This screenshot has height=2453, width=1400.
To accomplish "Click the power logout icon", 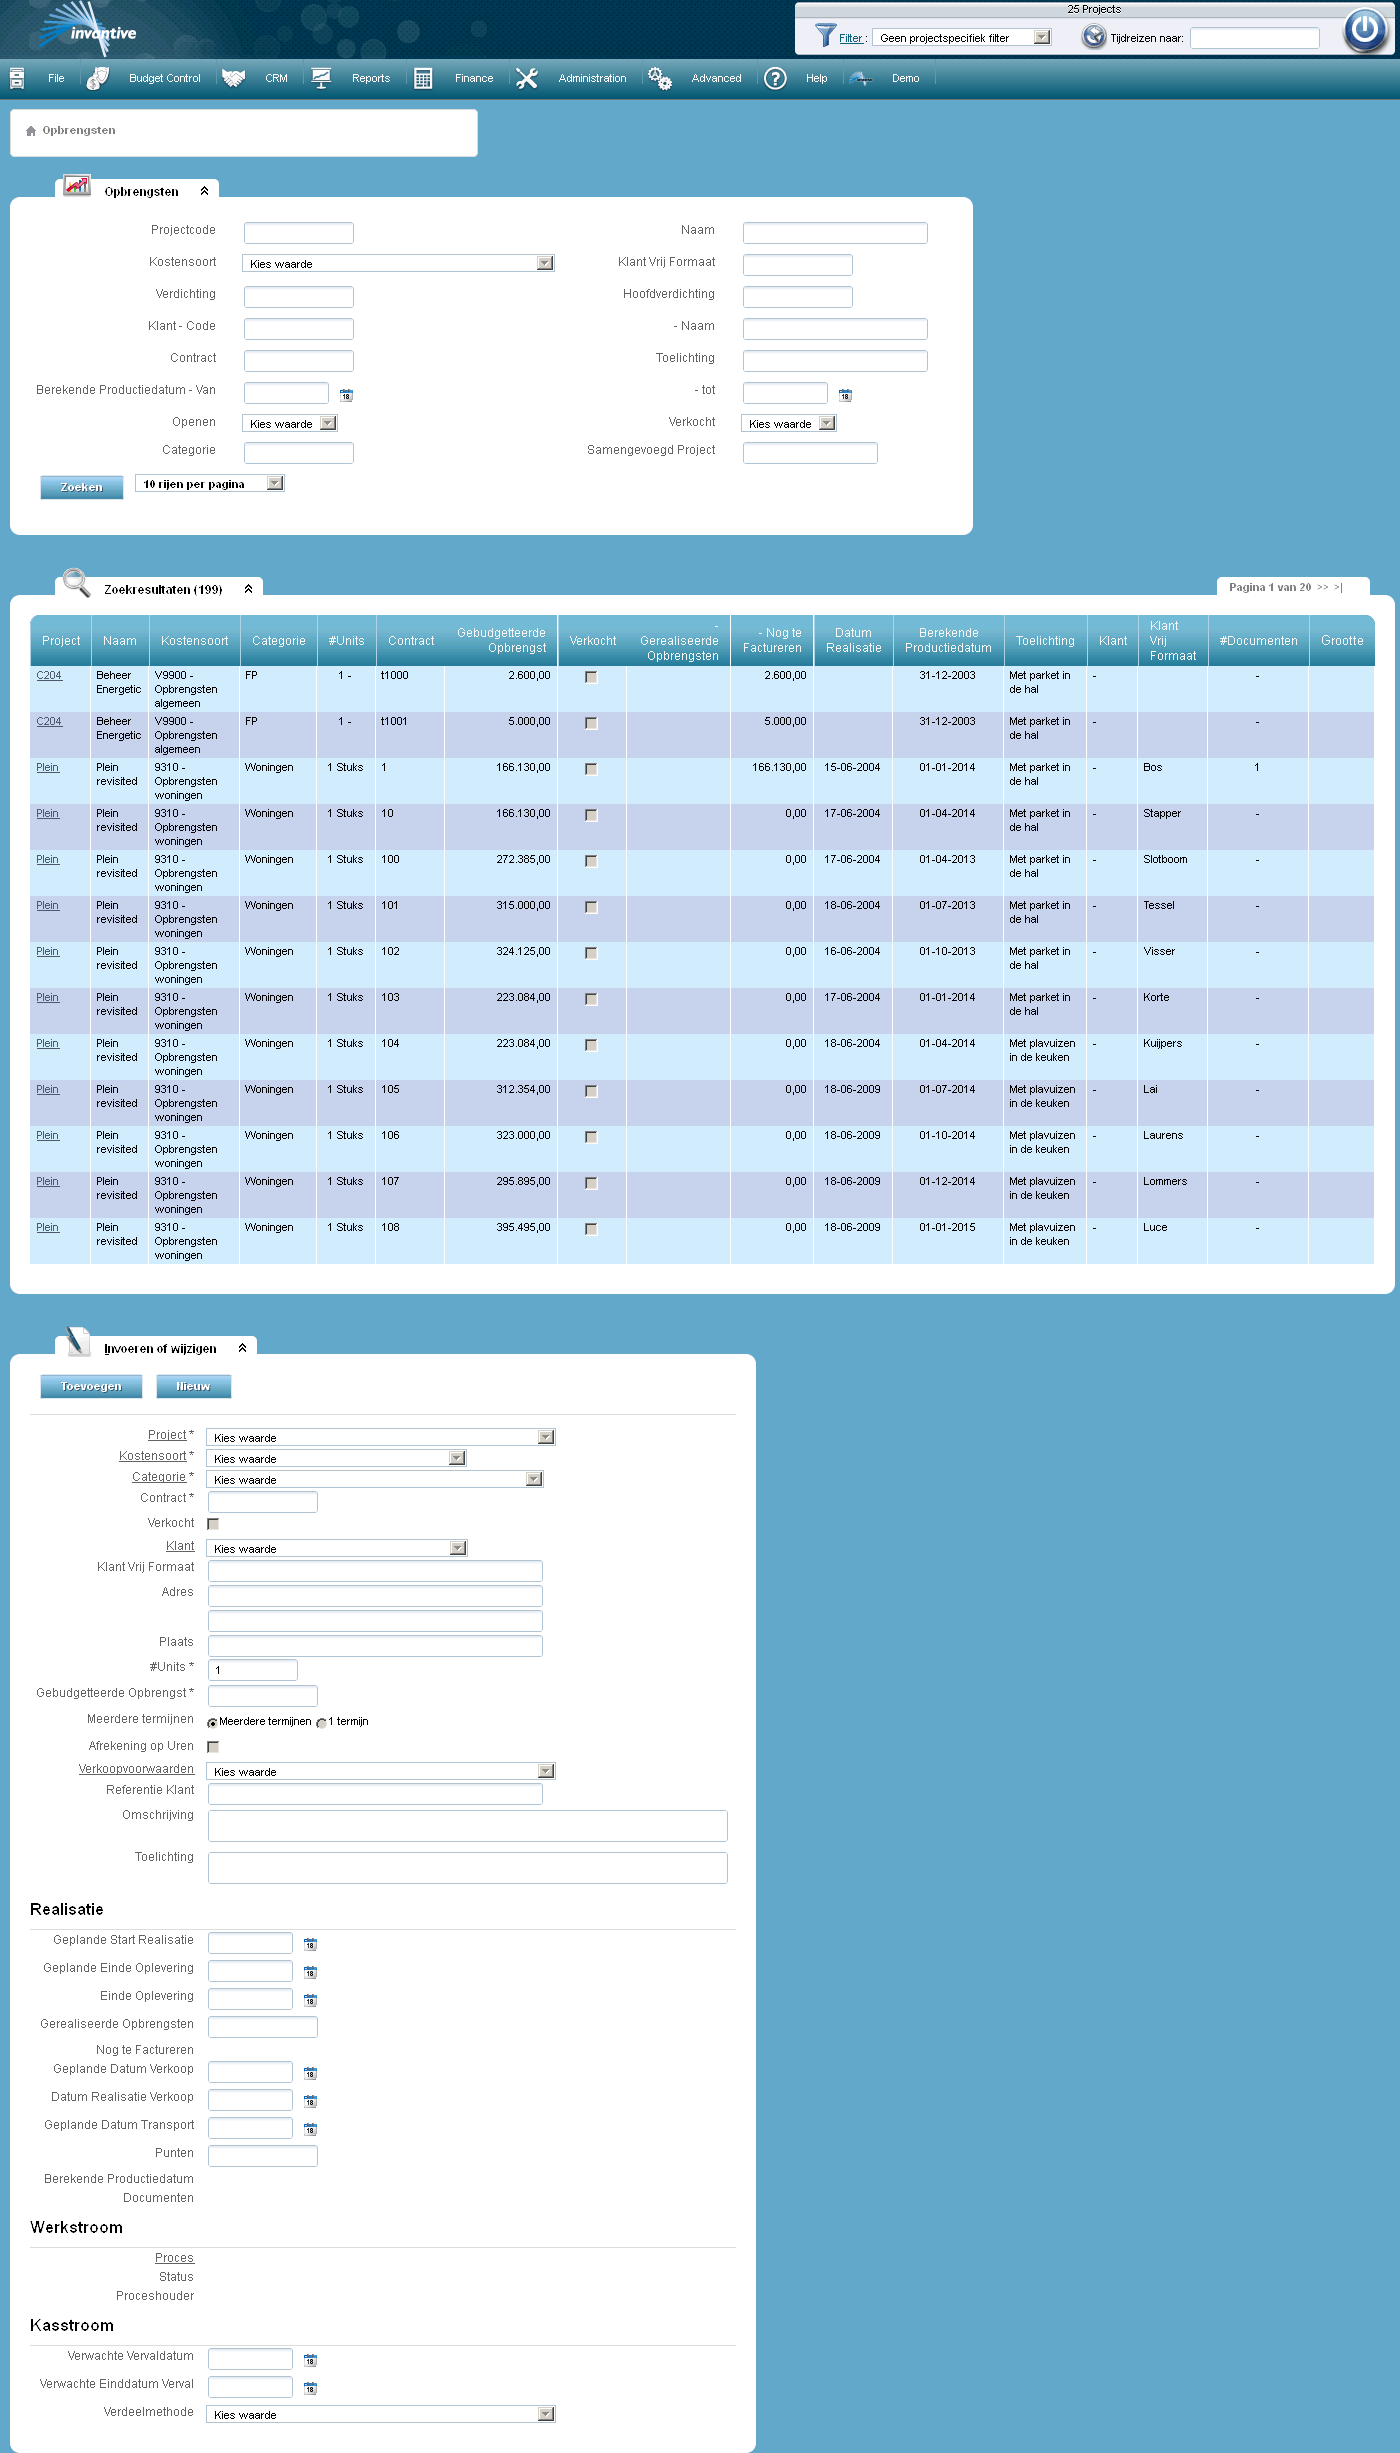I will point(1365,29).
